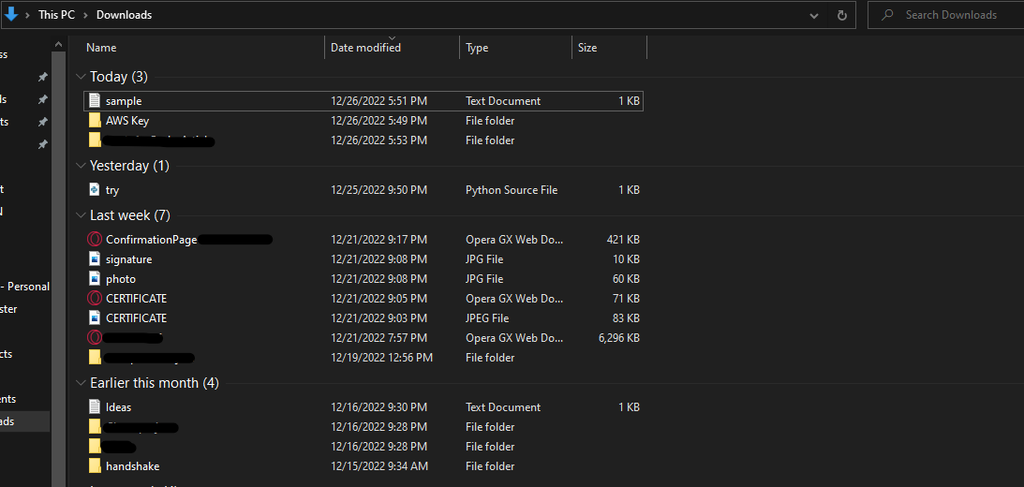Select the photo JPG file icon
The height and width of the screenshot is (487, 1024).
click(x=95, y=279)
